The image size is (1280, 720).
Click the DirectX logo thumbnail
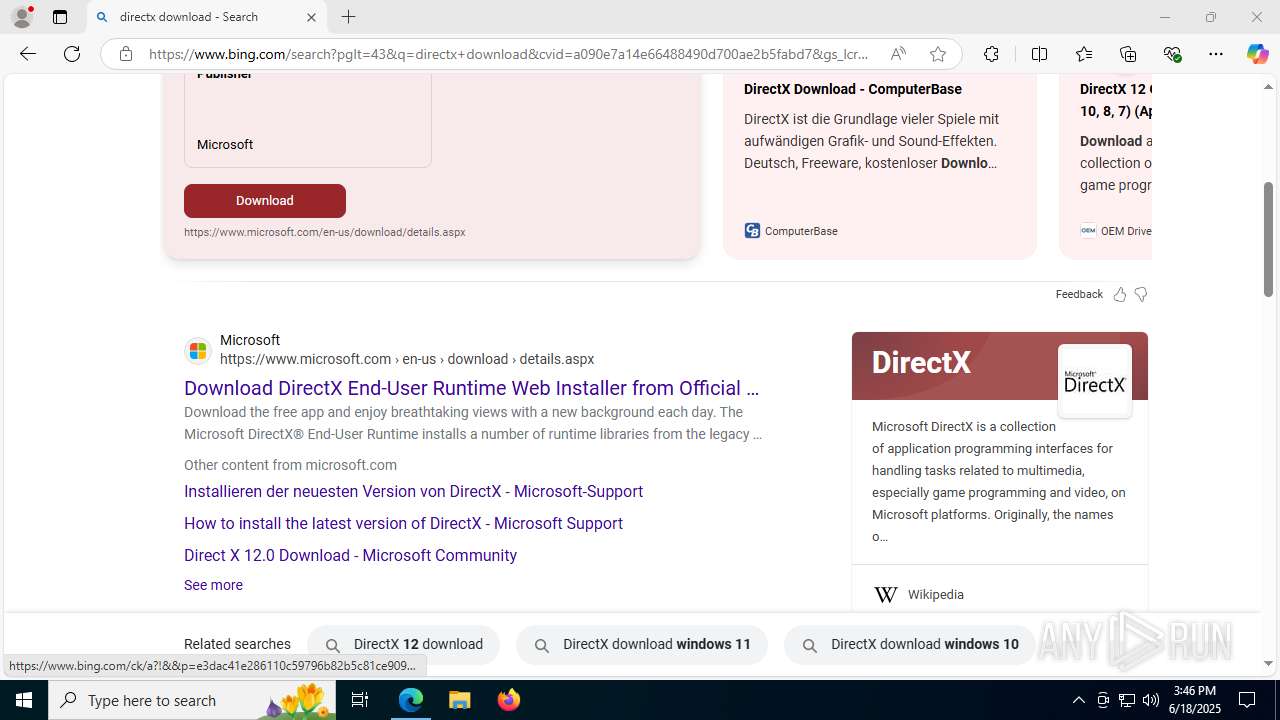[1095, 381]
